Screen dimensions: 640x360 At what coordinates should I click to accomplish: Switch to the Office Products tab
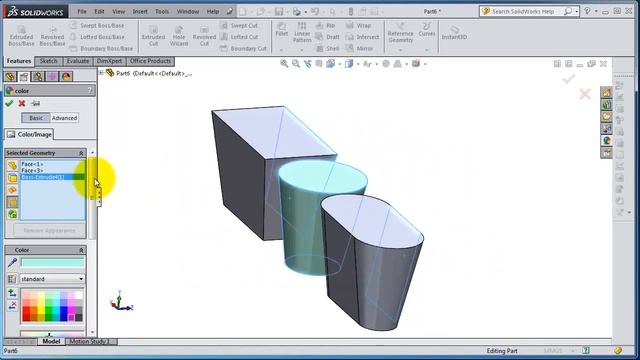tap(150, 61)
